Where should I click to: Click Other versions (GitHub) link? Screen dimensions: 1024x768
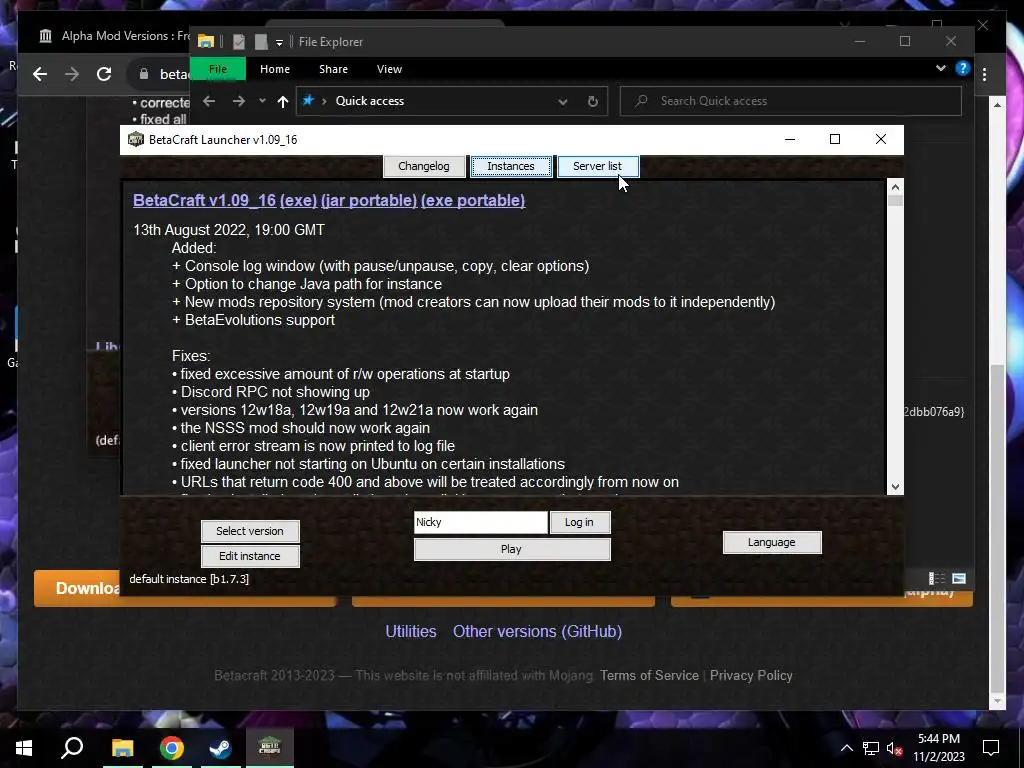click(537, 632)
